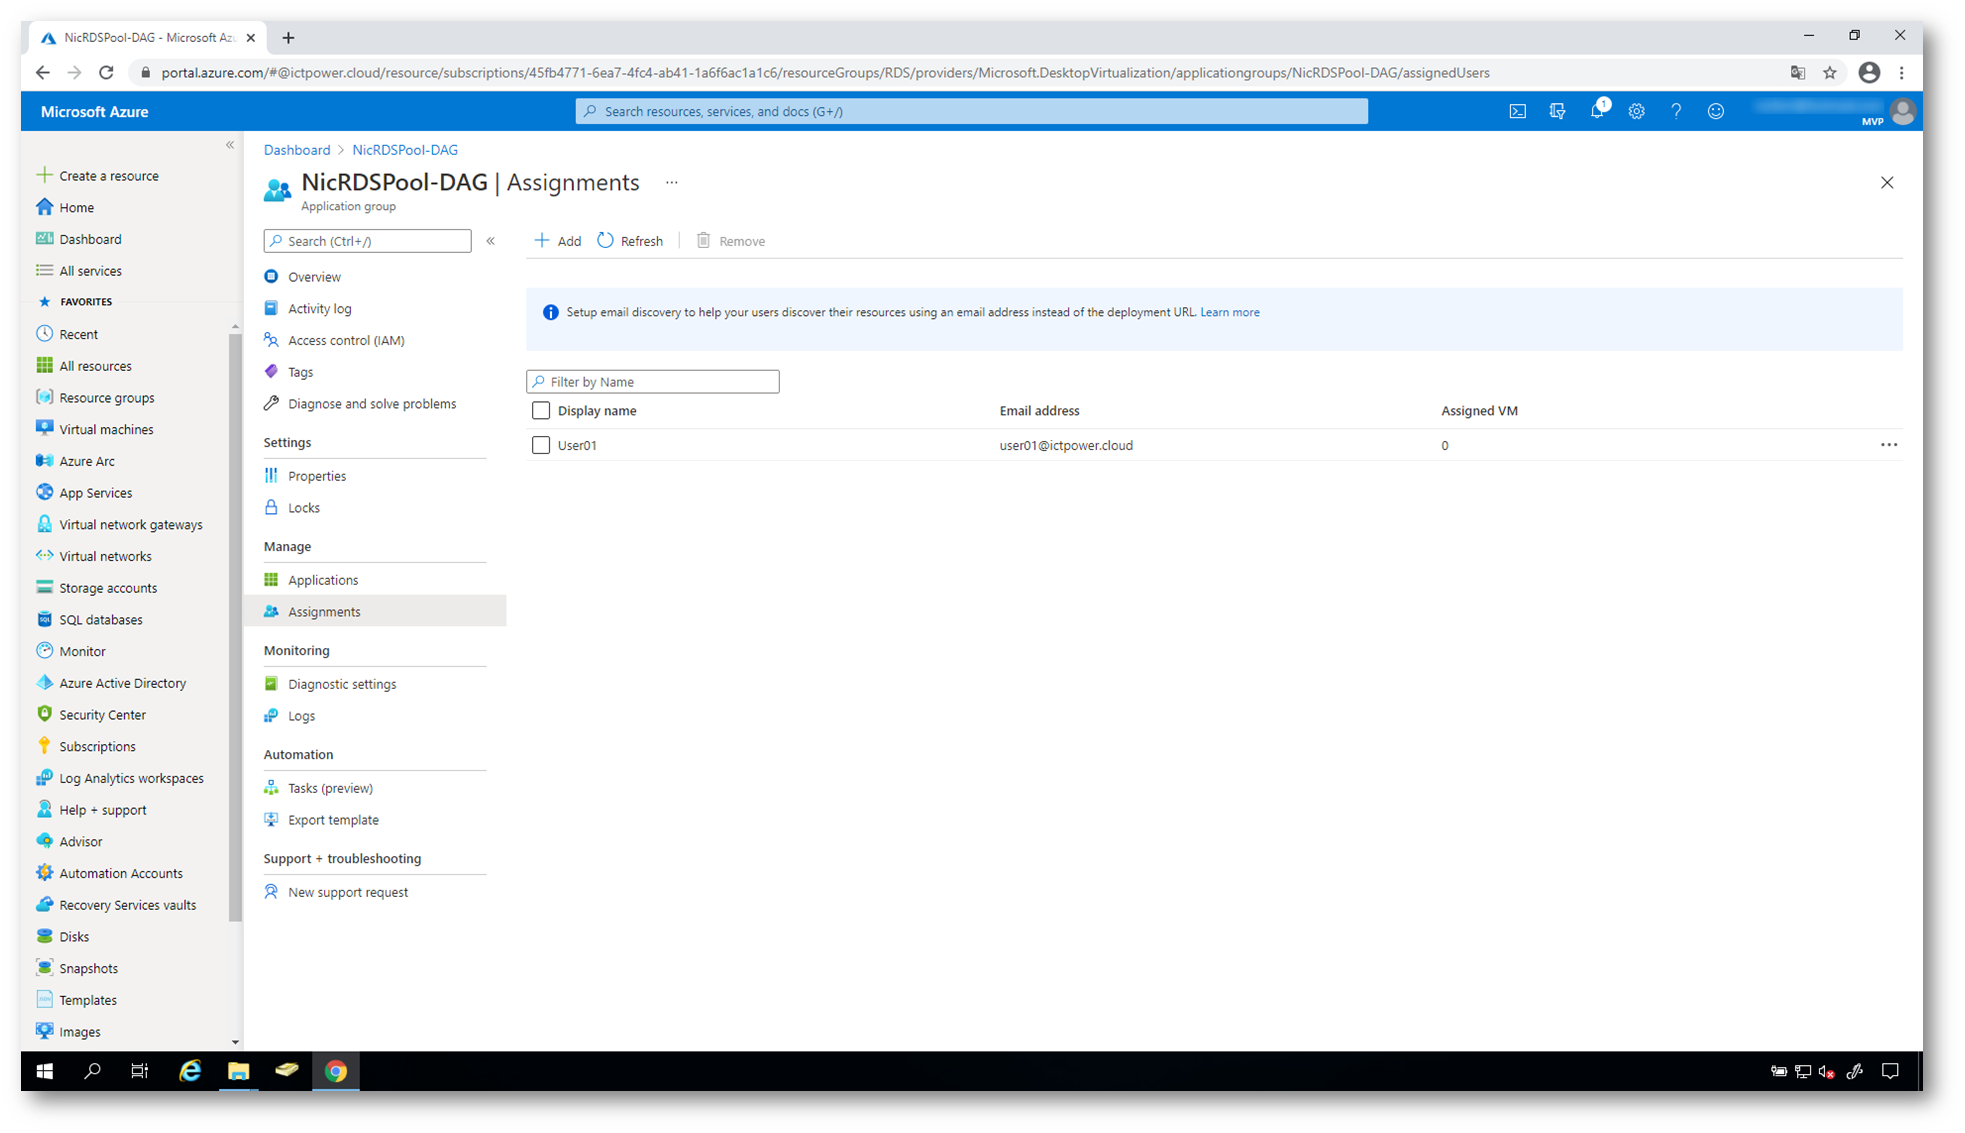Open Disks in the sidebar

(x=73, y=937)
